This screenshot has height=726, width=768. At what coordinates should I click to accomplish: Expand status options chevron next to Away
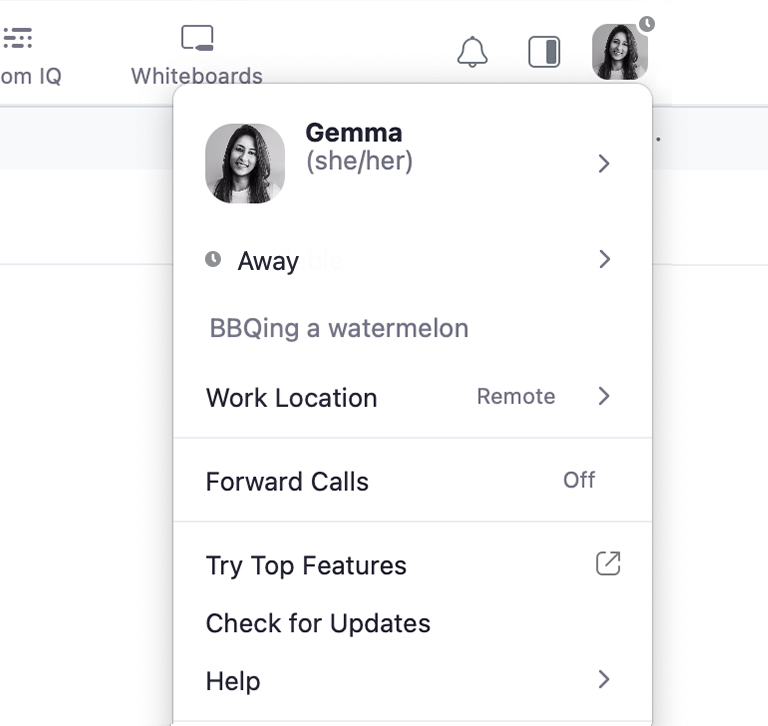pyautogui.click(x=604, y=259)
